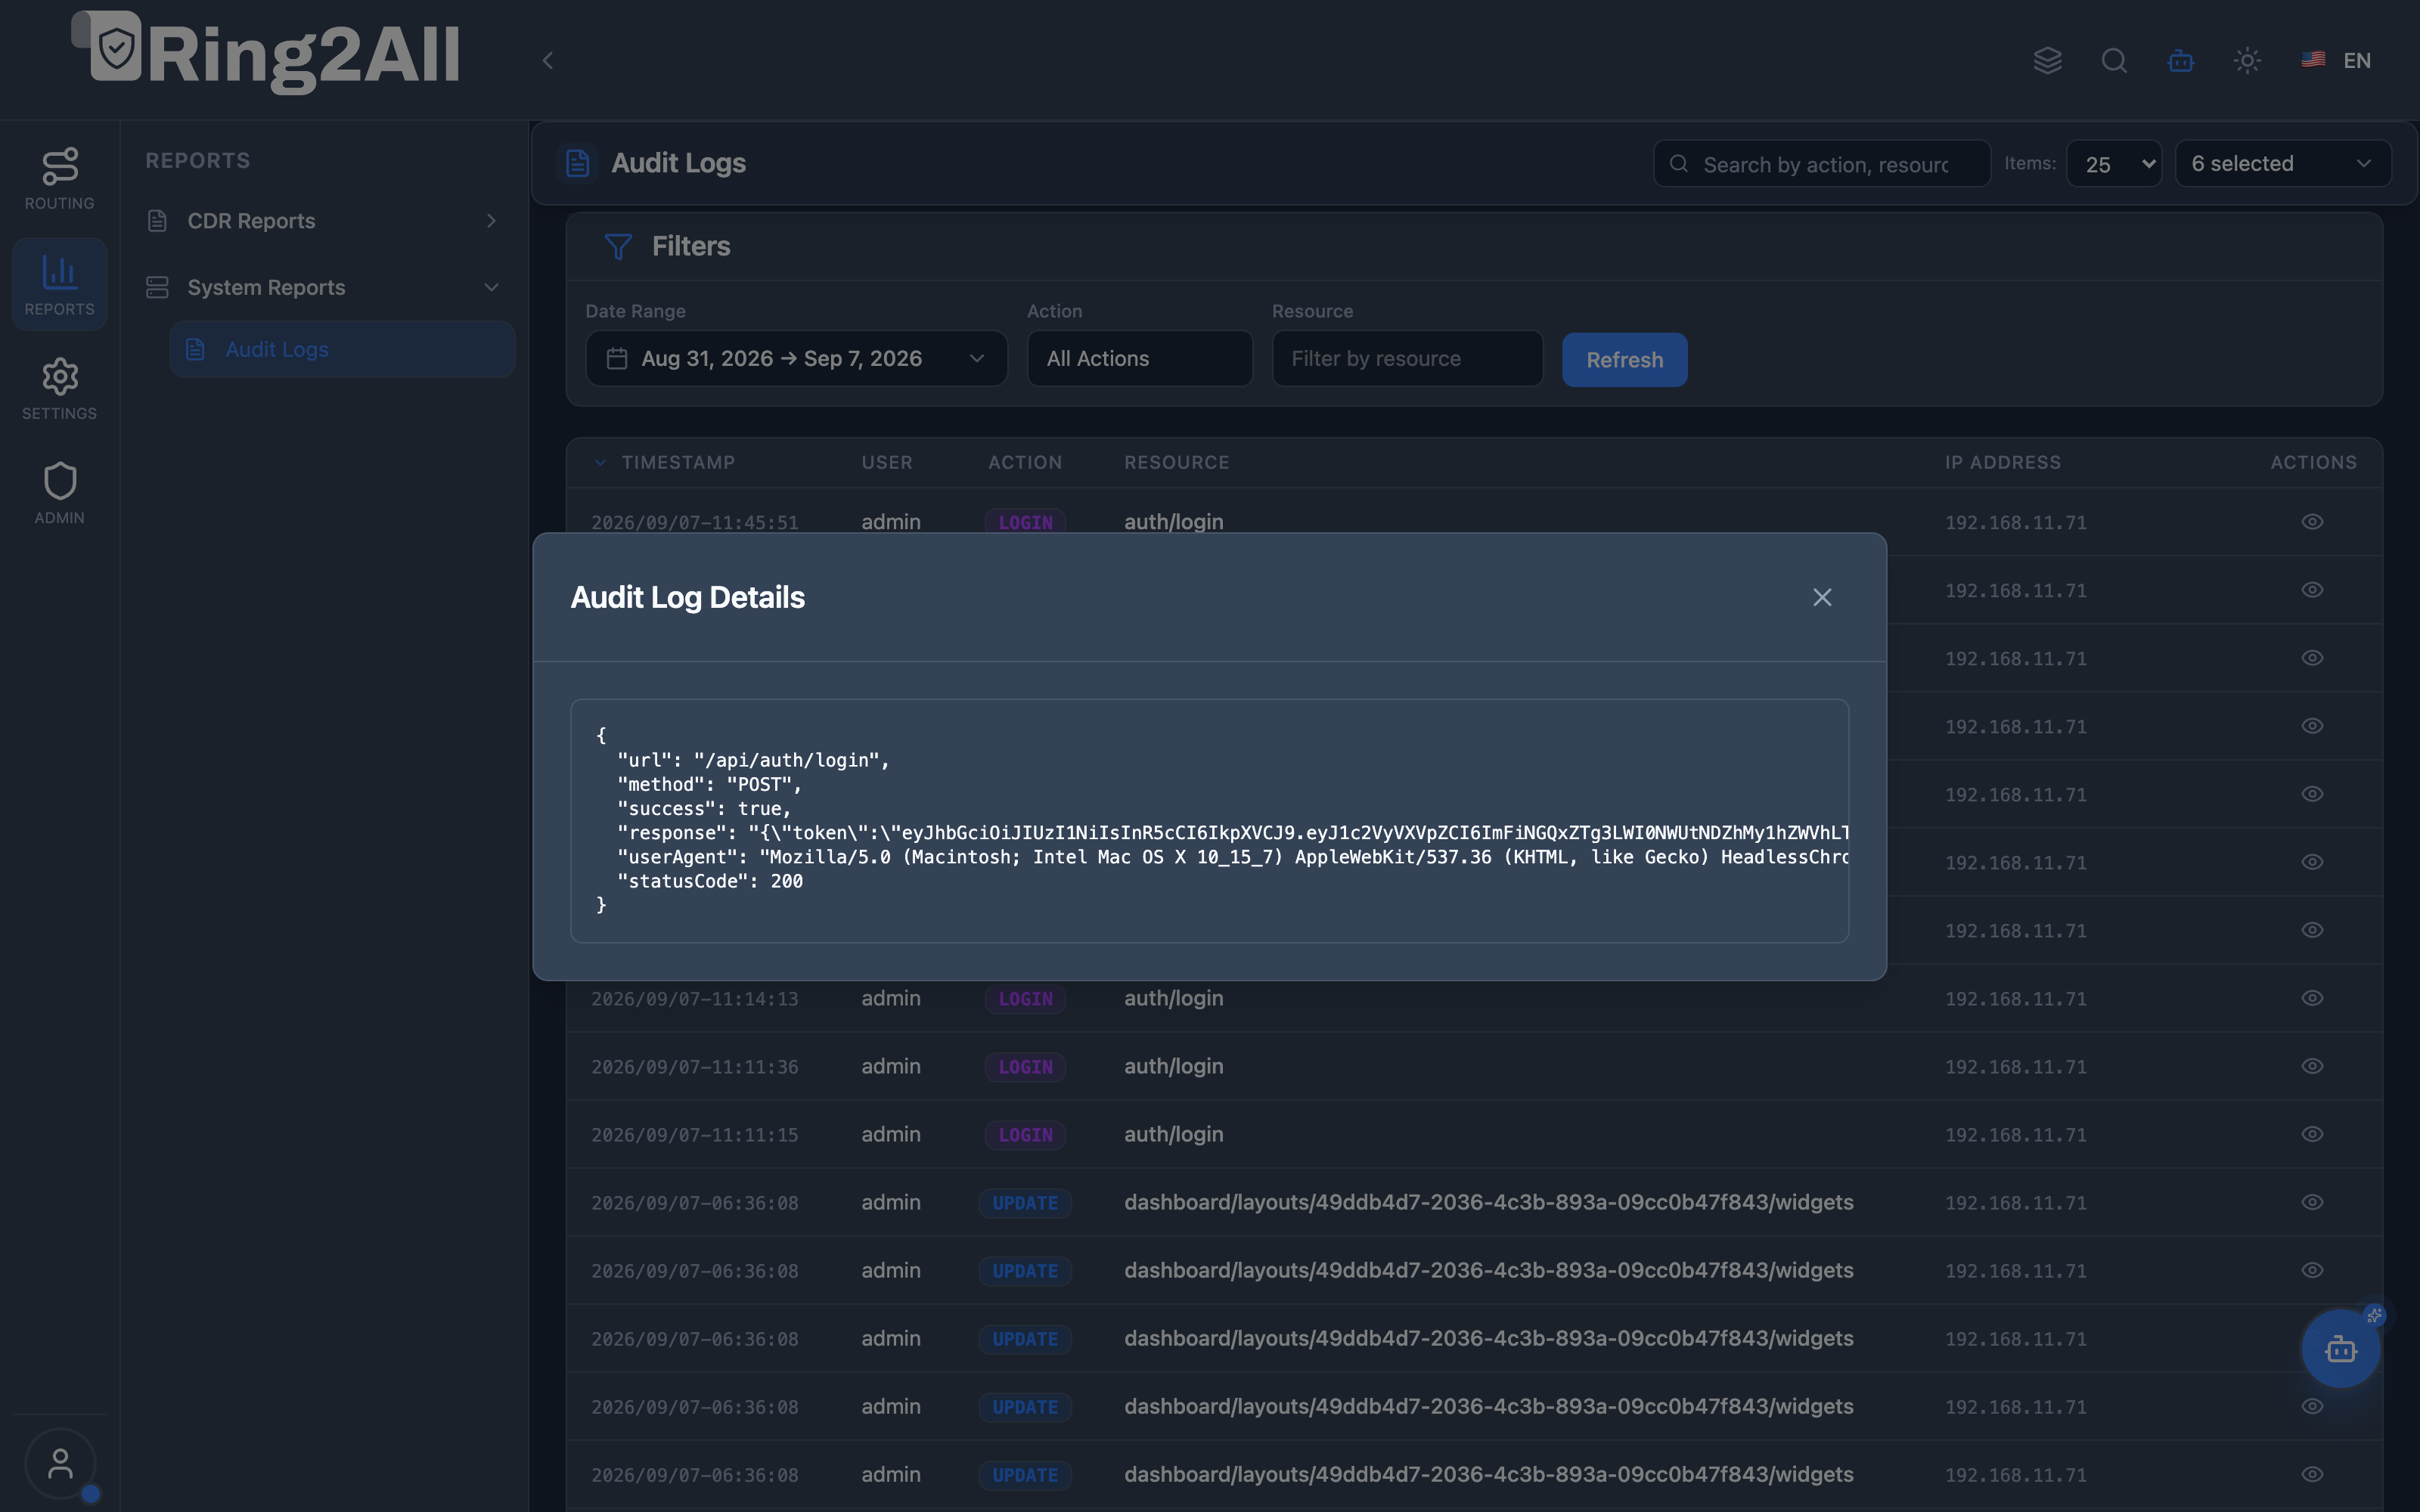
Task: Switch theme with the sun icon
Action: point(2247,60)
